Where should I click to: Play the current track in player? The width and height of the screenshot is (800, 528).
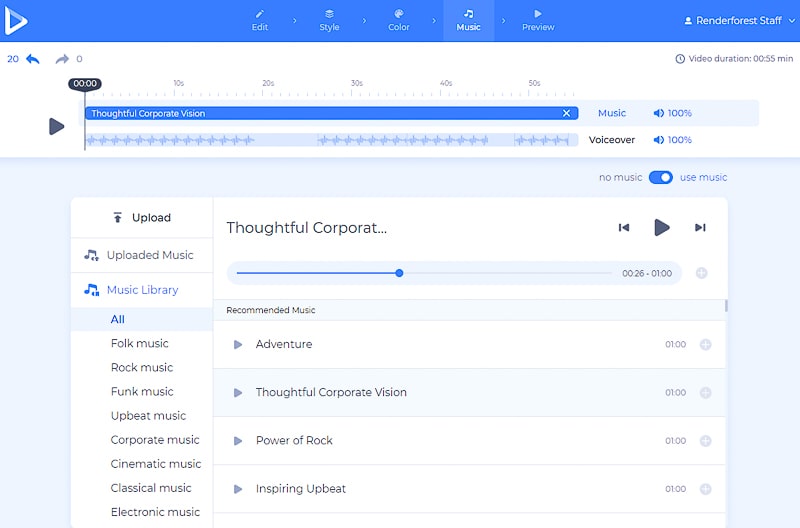point(661,228)
